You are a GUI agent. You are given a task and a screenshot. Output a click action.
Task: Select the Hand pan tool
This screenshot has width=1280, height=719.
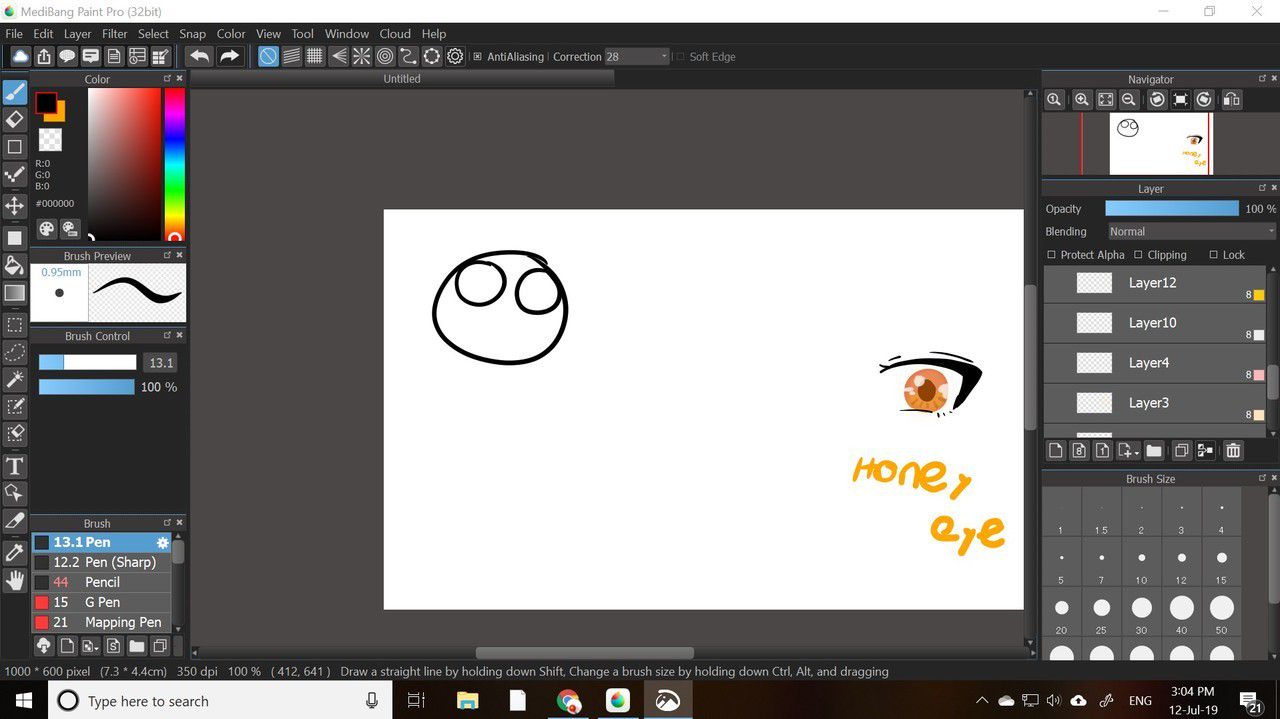(15, 580)
